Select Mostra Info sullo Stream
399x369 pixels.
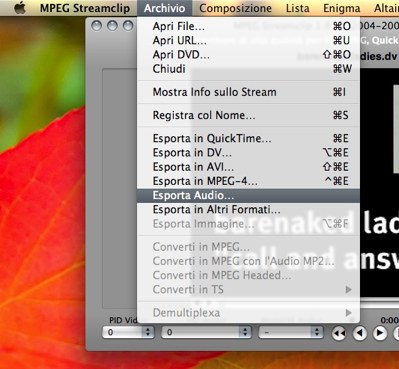(x=248, y=92)
